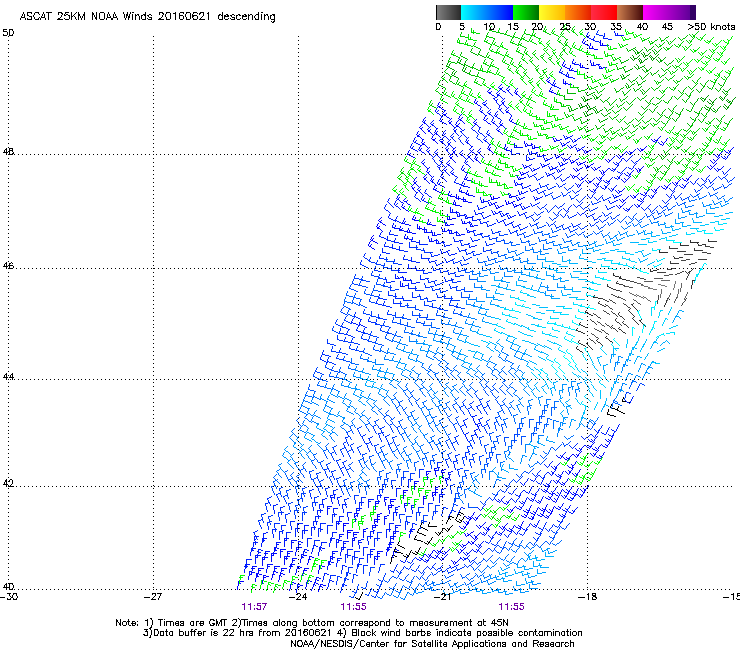
Task: Click the 11:55 time stamp right of -21
Action: (512, 607)
